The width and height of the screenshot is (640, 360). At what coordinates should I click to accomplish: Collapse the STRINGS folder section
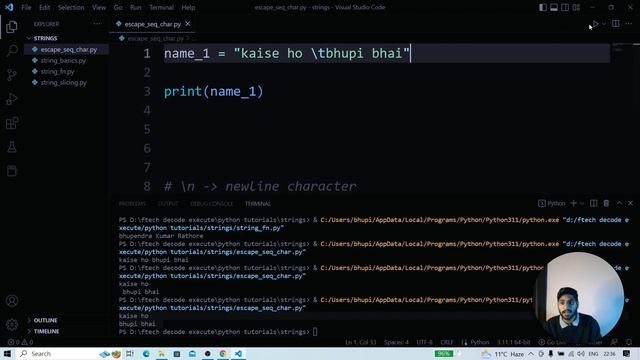click(45, 38)
